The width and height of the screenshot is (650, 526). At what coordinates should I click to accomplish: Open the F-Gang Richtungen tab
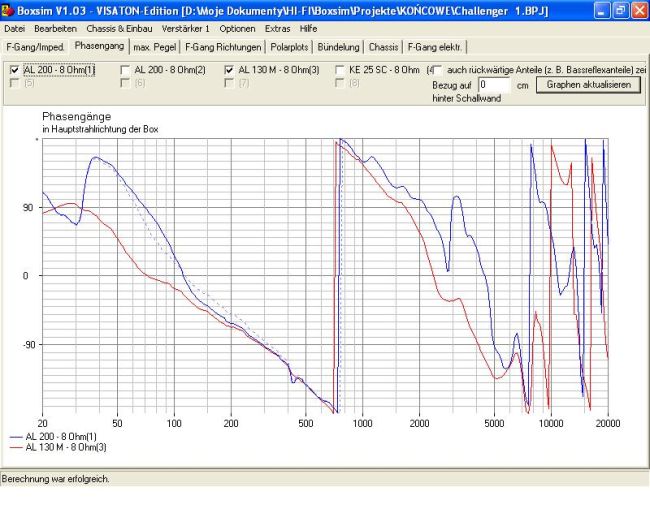point(223,47)
